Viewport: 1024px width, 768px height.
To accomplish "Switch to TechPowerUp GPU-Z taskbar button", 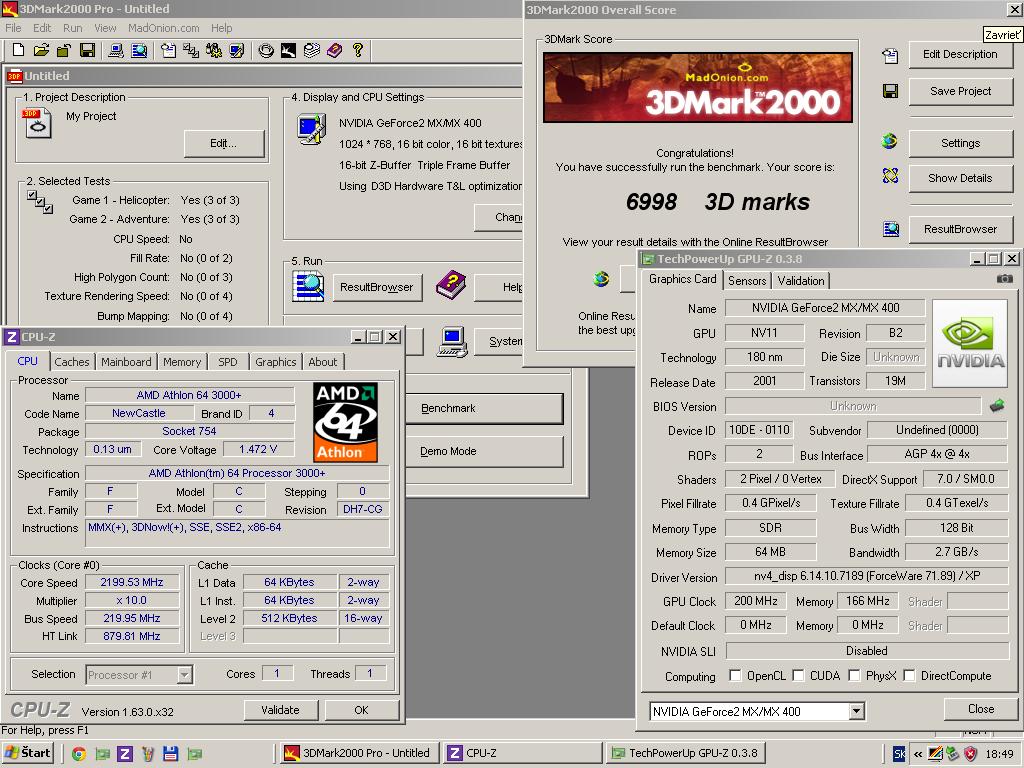I will pos(686,753).
